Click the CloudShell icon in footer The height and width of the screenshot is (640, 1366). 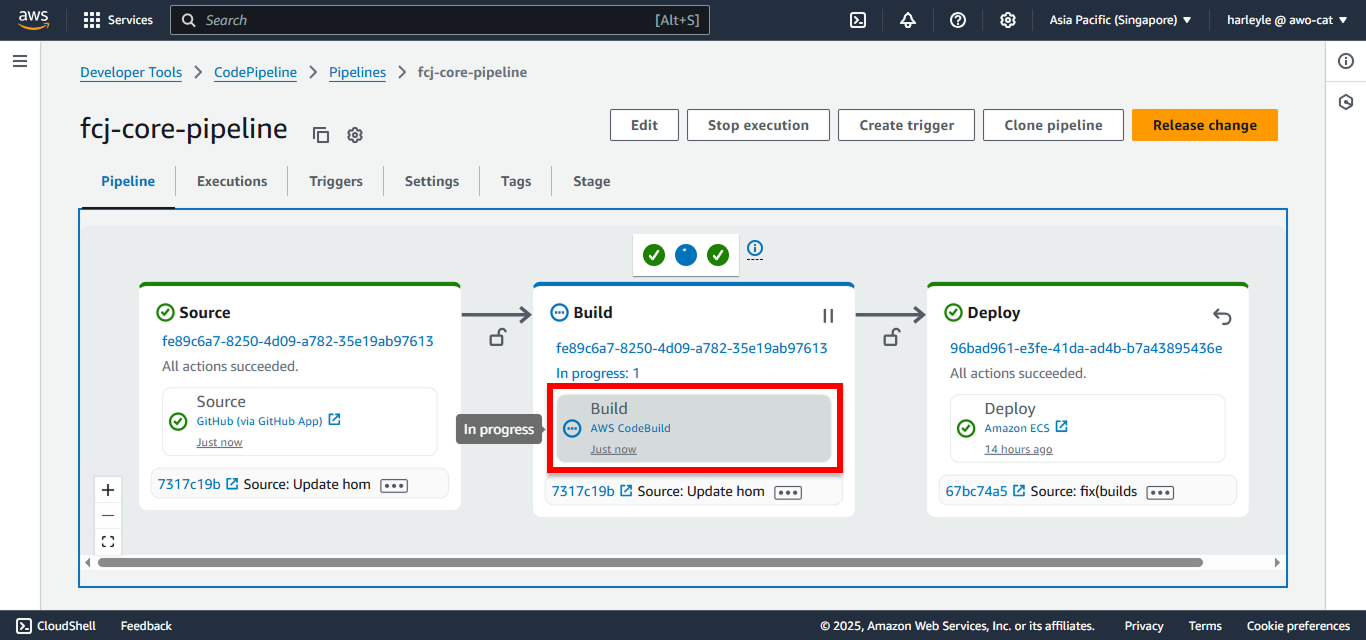pyautogui.click(x=24, y=626)
